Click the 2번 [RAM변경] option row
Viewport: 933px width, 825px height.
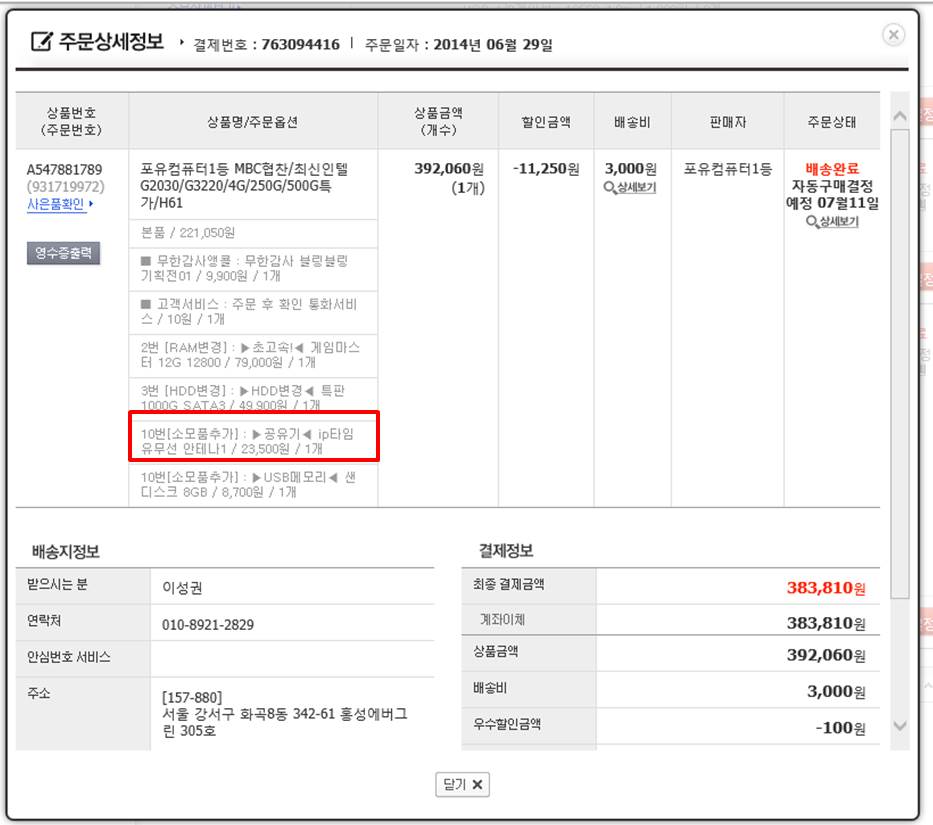[x=253, y=355]
